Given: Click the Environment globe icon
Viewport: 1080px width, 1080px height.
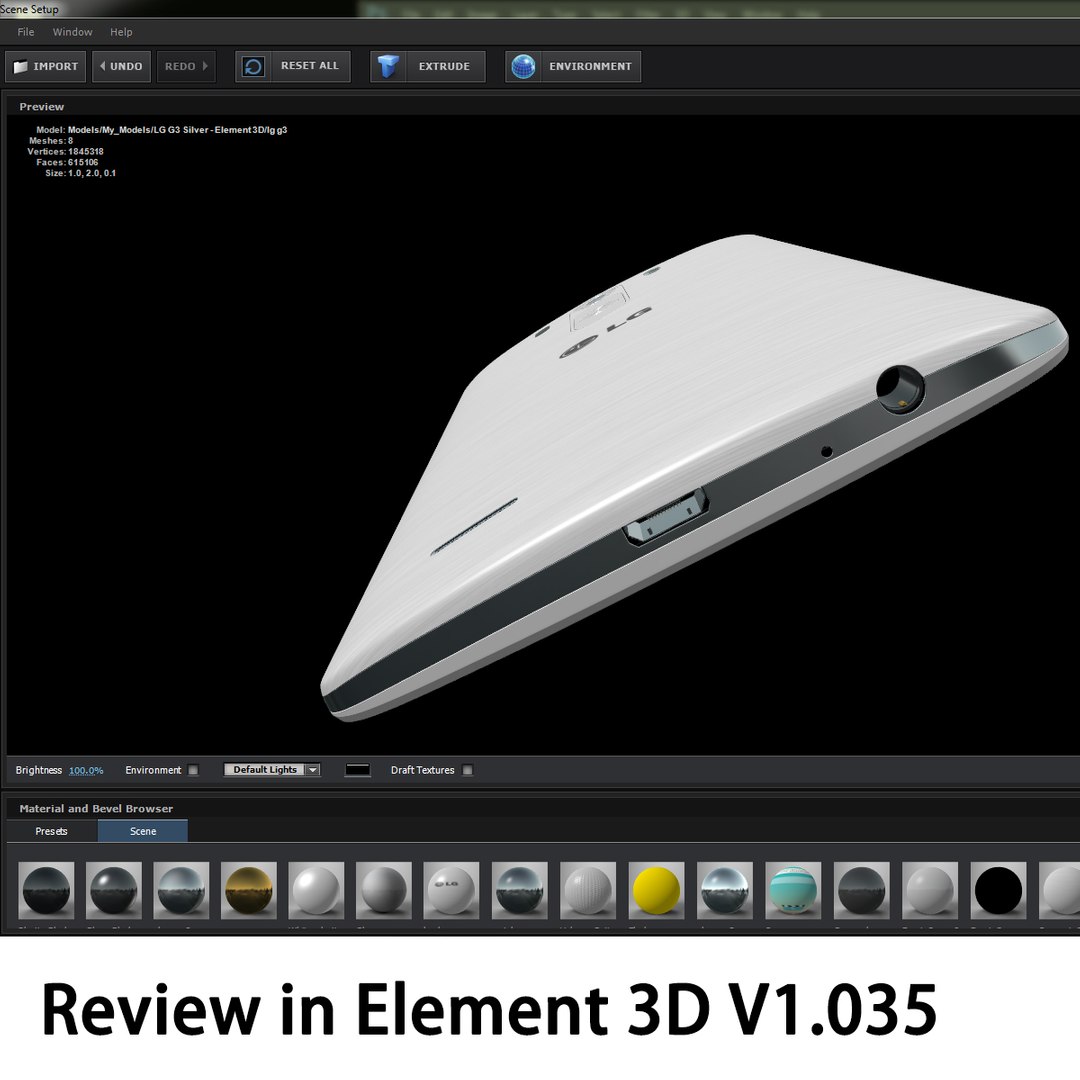Looking at the screenshot, I should point(523,66).
